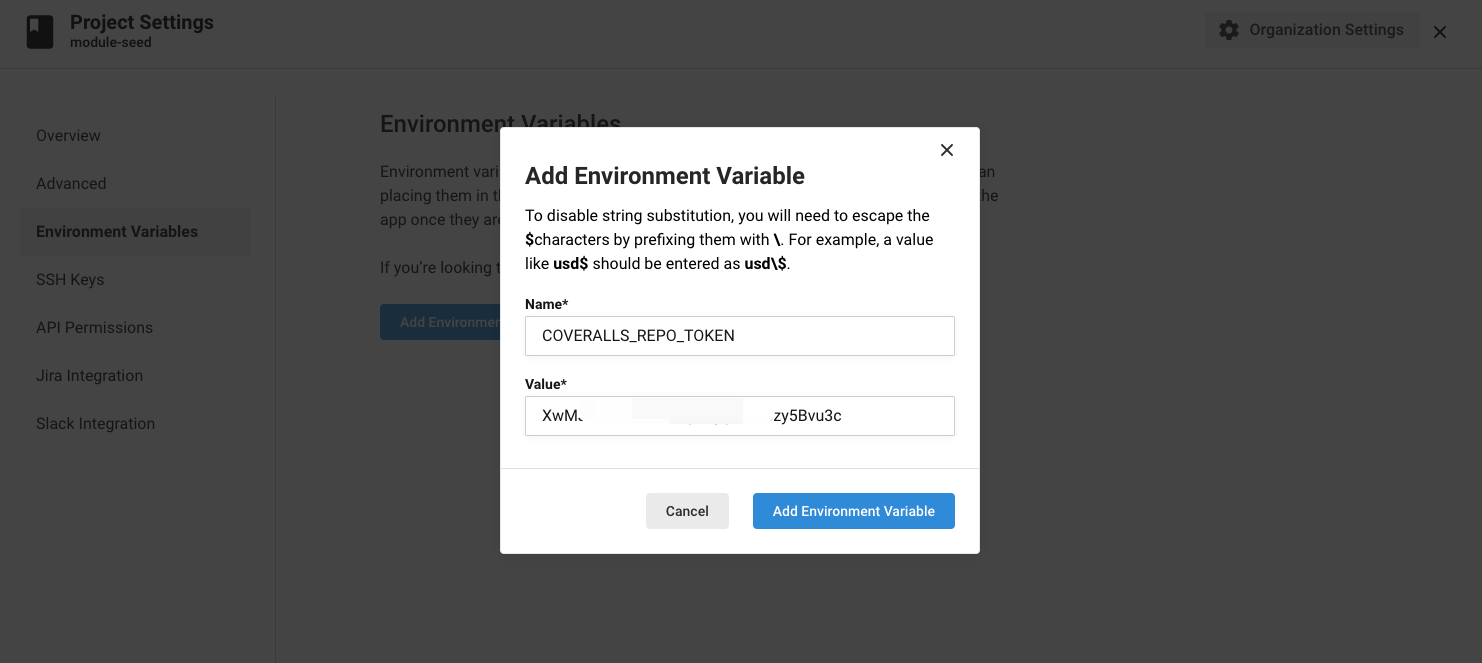Open the Jira Integration settings
The image size is (1482, 663).
coord(89,376)
